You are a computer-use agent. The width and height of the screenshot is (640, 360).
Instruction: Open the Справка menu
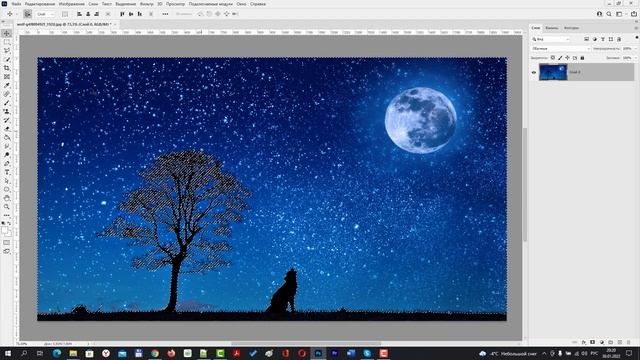[x=258, y=4]
